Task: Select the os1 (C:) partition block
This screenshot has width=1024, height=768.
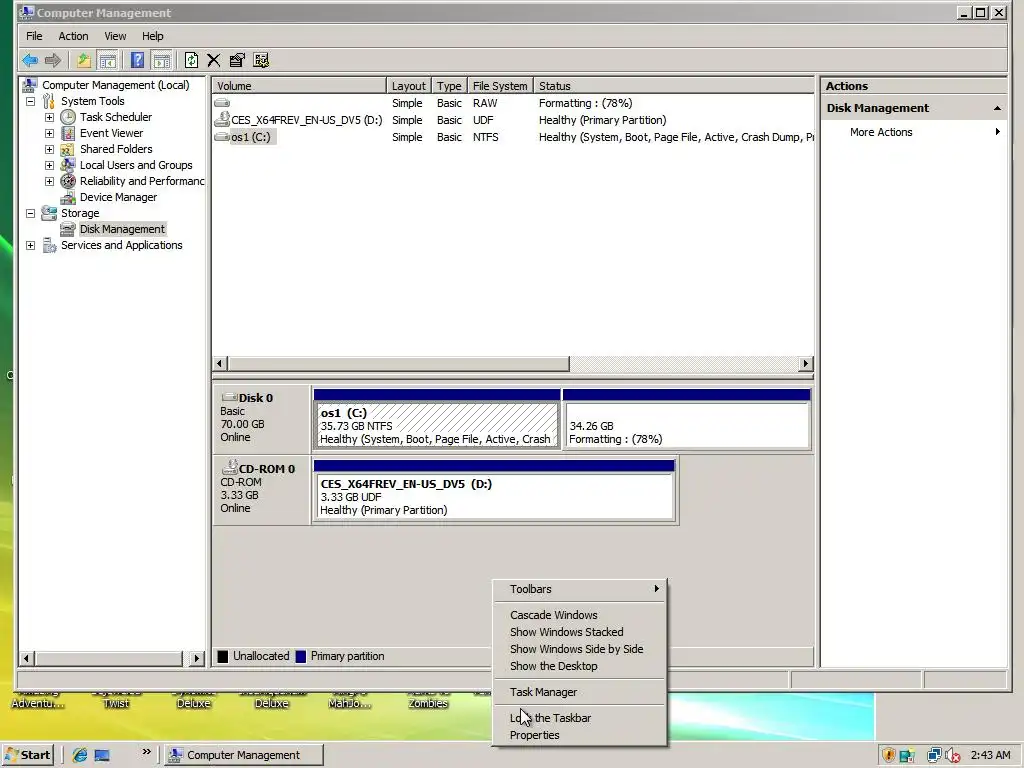Action: click(437, 419)
